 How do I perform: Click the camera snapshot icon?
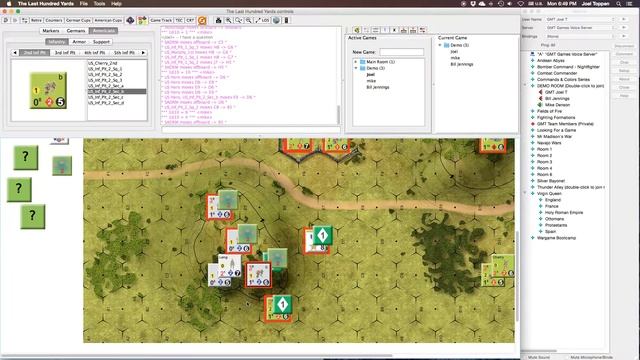pos(218,20)
